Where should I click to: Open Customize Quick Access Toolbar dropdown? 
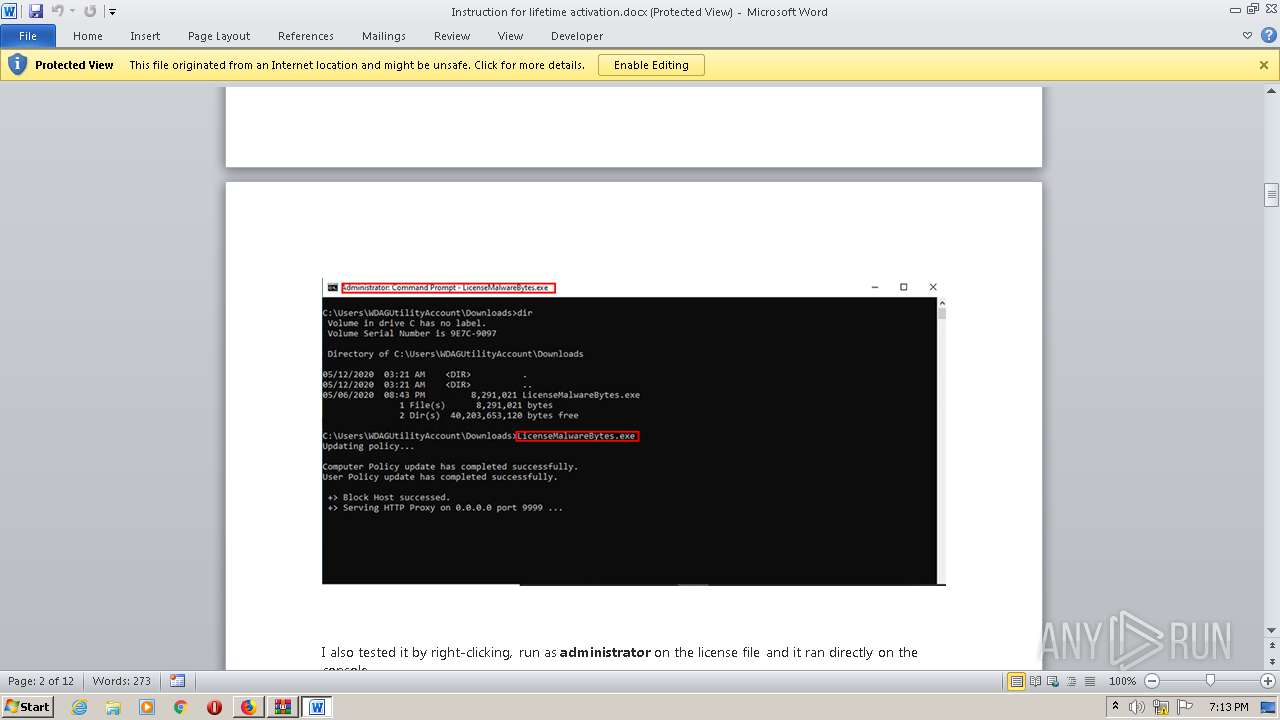point(112,12)
